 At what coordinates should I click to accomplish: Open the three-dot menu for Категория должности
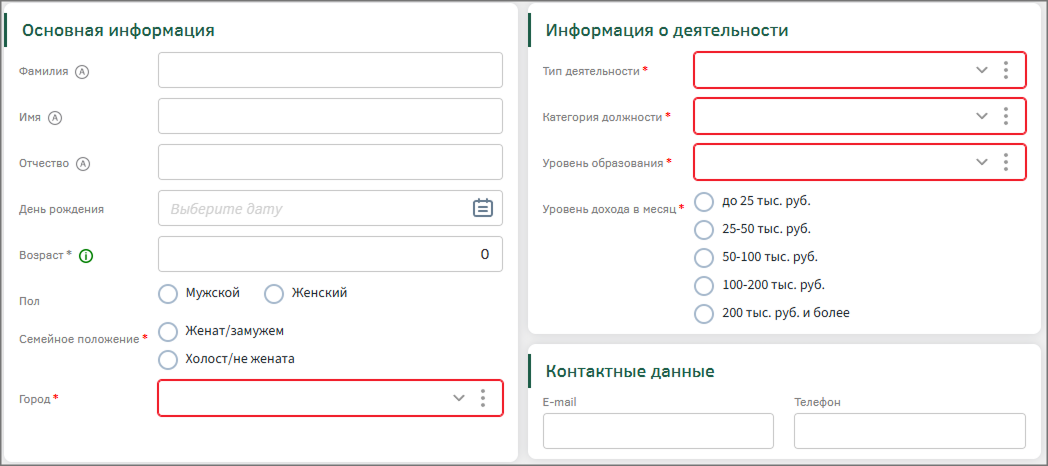(x=1006, y=116)
